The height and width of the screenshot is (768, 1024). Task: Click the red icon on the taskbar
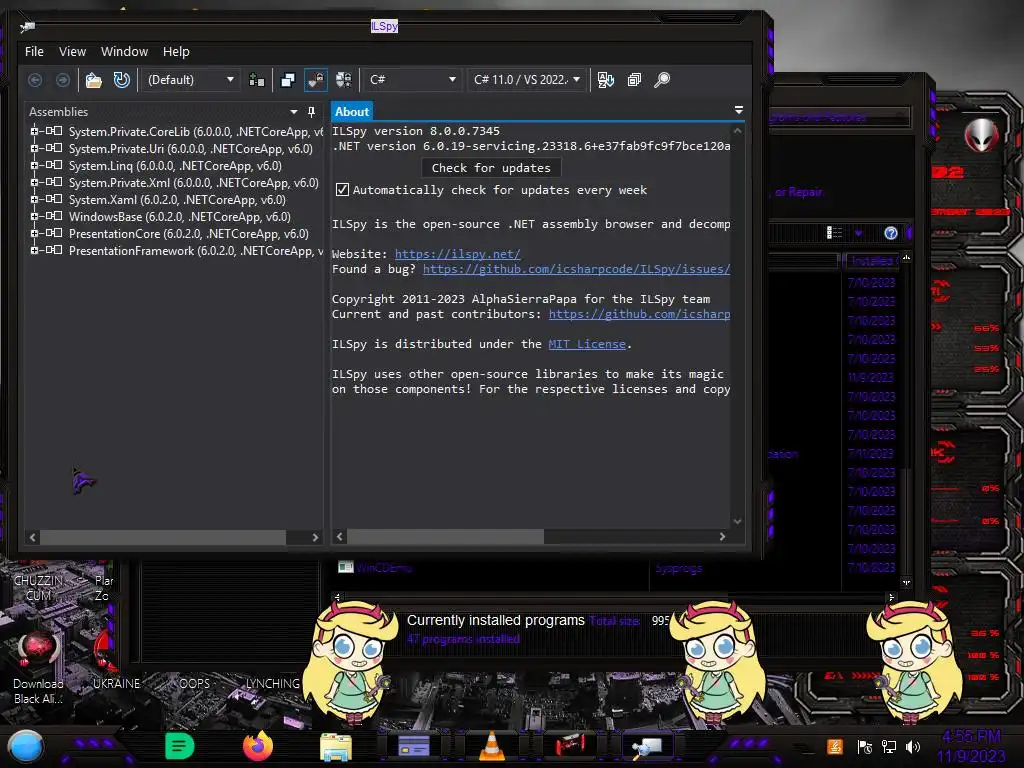[570, 744]
